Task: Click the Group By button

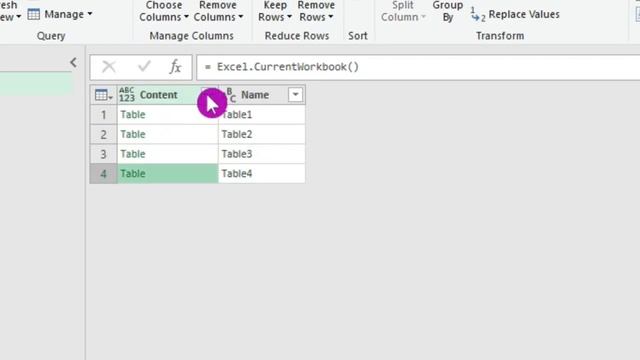Action: coord(448,11)
